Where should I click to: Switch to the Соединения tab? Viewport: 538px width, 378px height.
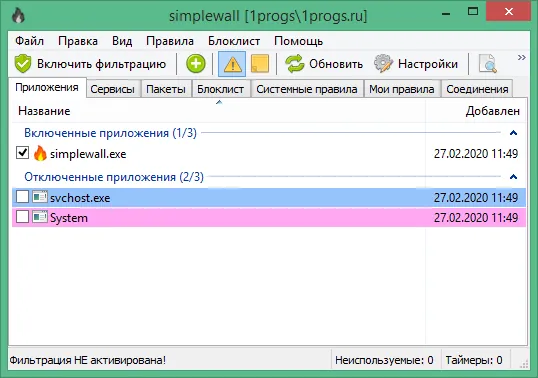[x=477, y=89]
